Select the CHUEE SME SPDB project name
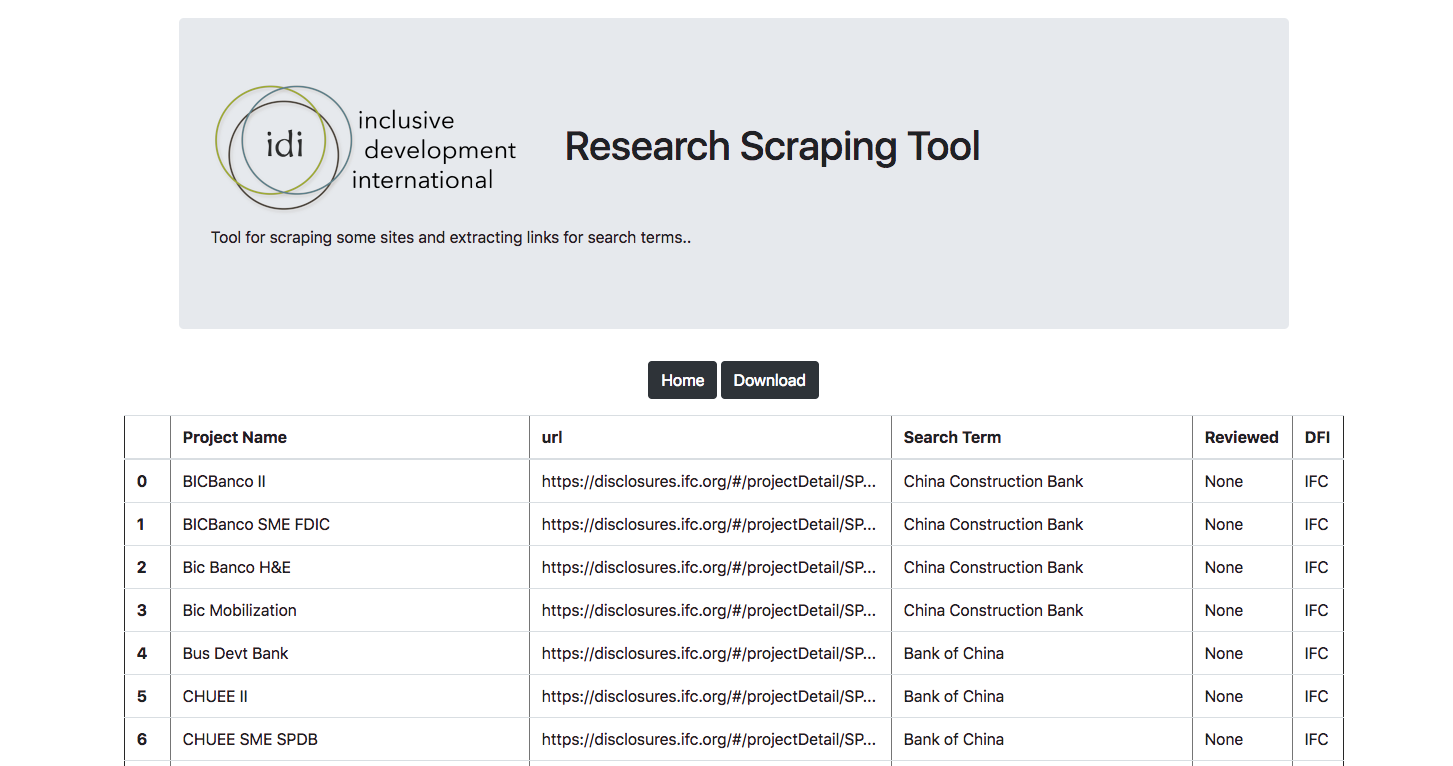Image resolution: width=1453 pixels, height=766 pixels. click(250, 739)
